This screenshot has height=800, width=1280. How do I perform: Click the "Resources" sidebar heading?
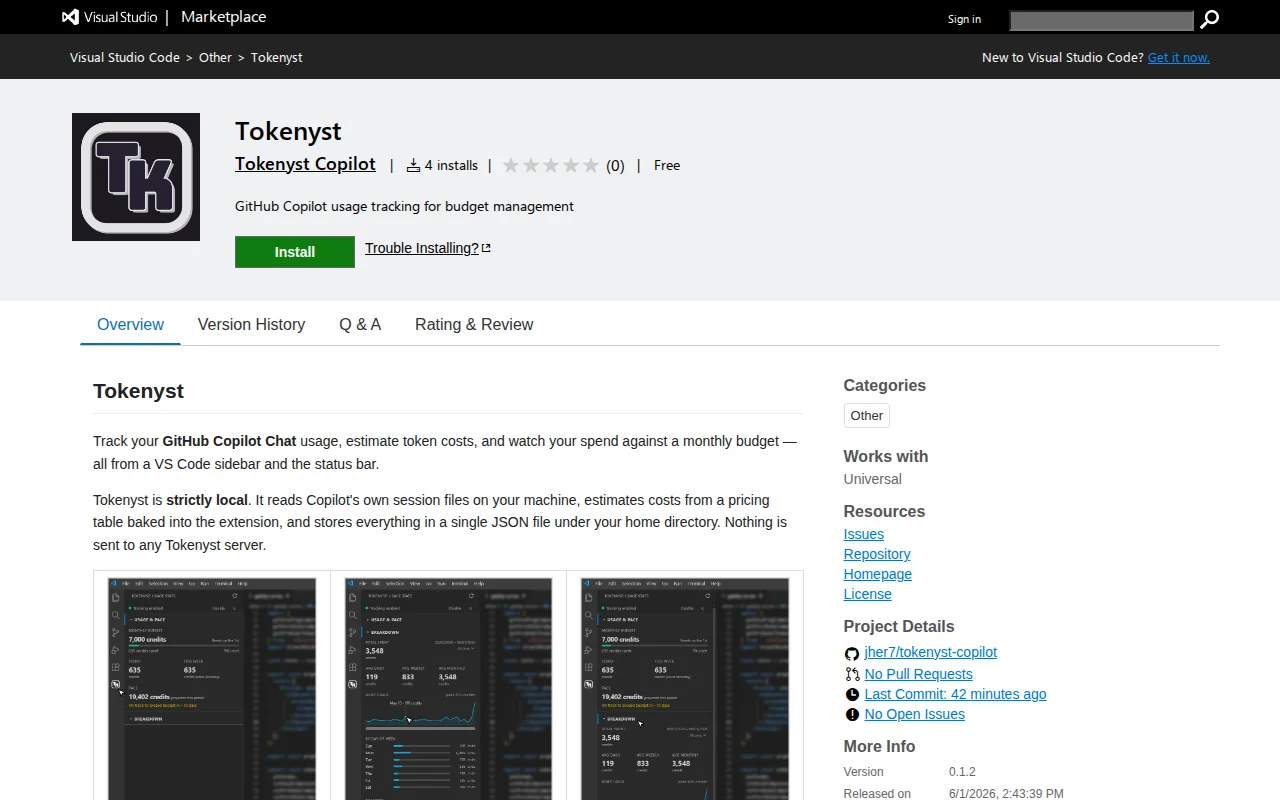click(885, 511)
